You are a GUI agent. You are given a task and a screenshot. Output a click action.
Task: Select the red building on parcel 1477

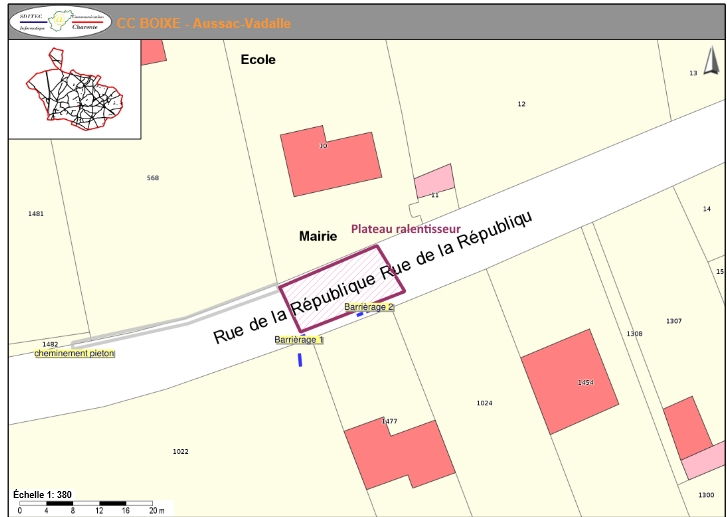[397, 454]
